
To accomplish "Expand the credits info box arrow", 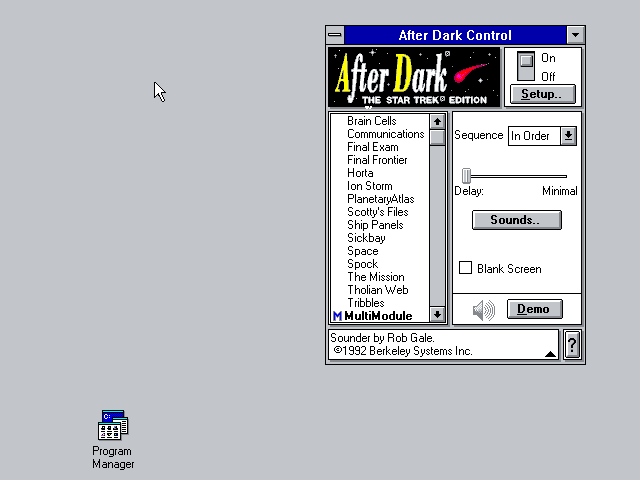I will (550, 354).
